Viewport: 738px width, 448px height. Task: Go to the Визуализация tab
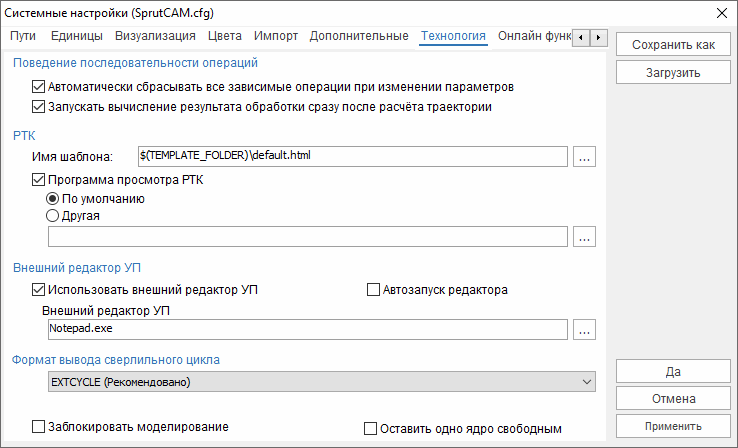point(155,36)
